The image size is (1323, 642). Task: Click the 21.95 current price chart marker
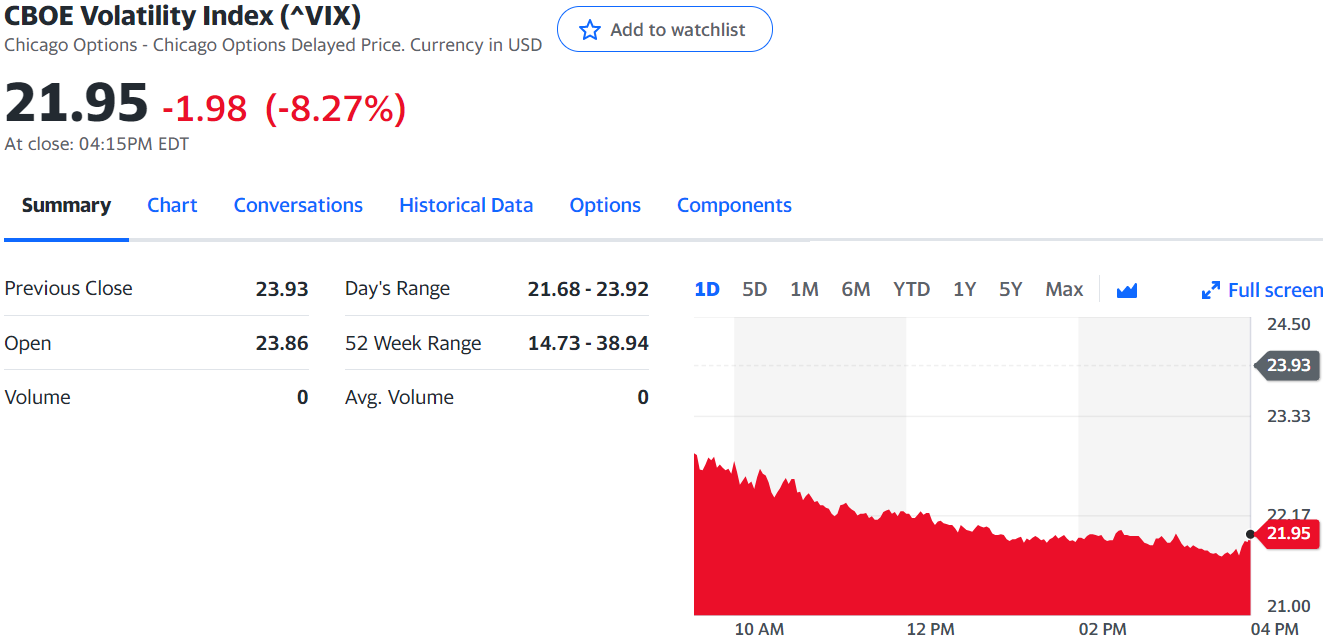1286,533
